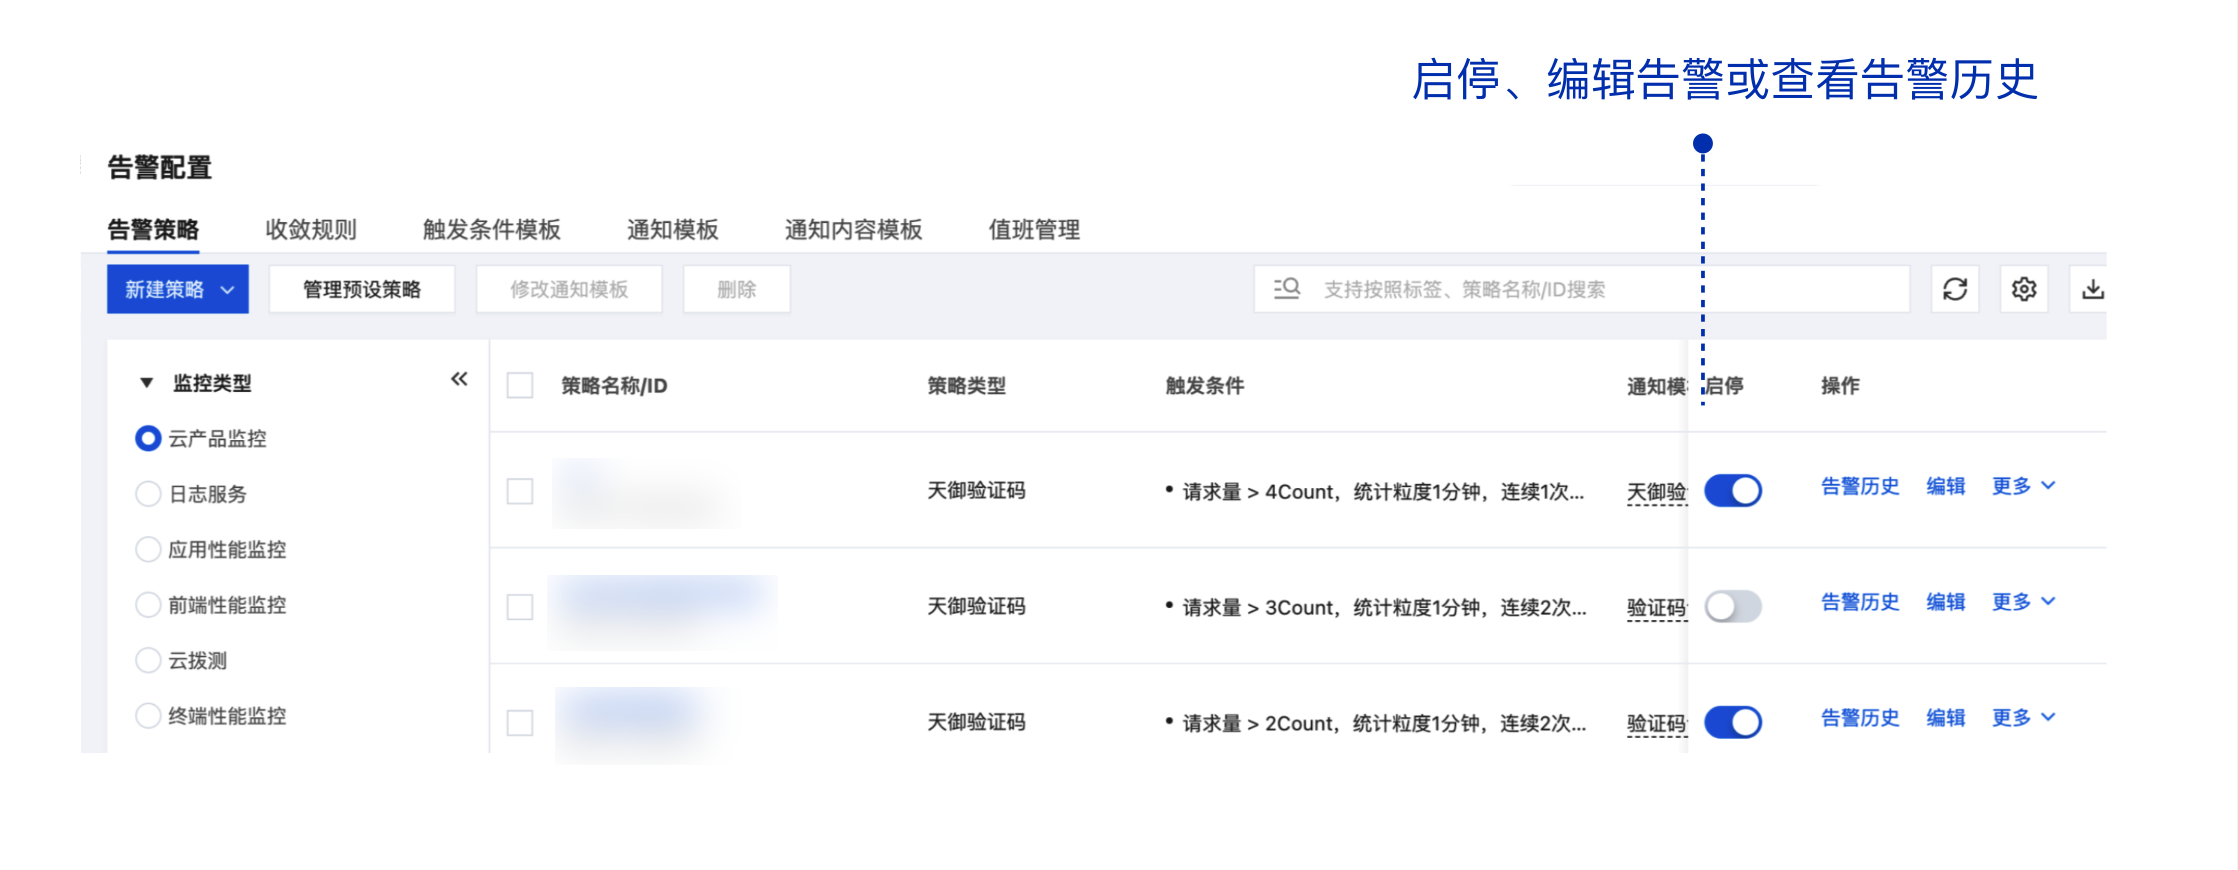Click the search icon in search box
The image size is (2238, 870).
point(1287,289)
